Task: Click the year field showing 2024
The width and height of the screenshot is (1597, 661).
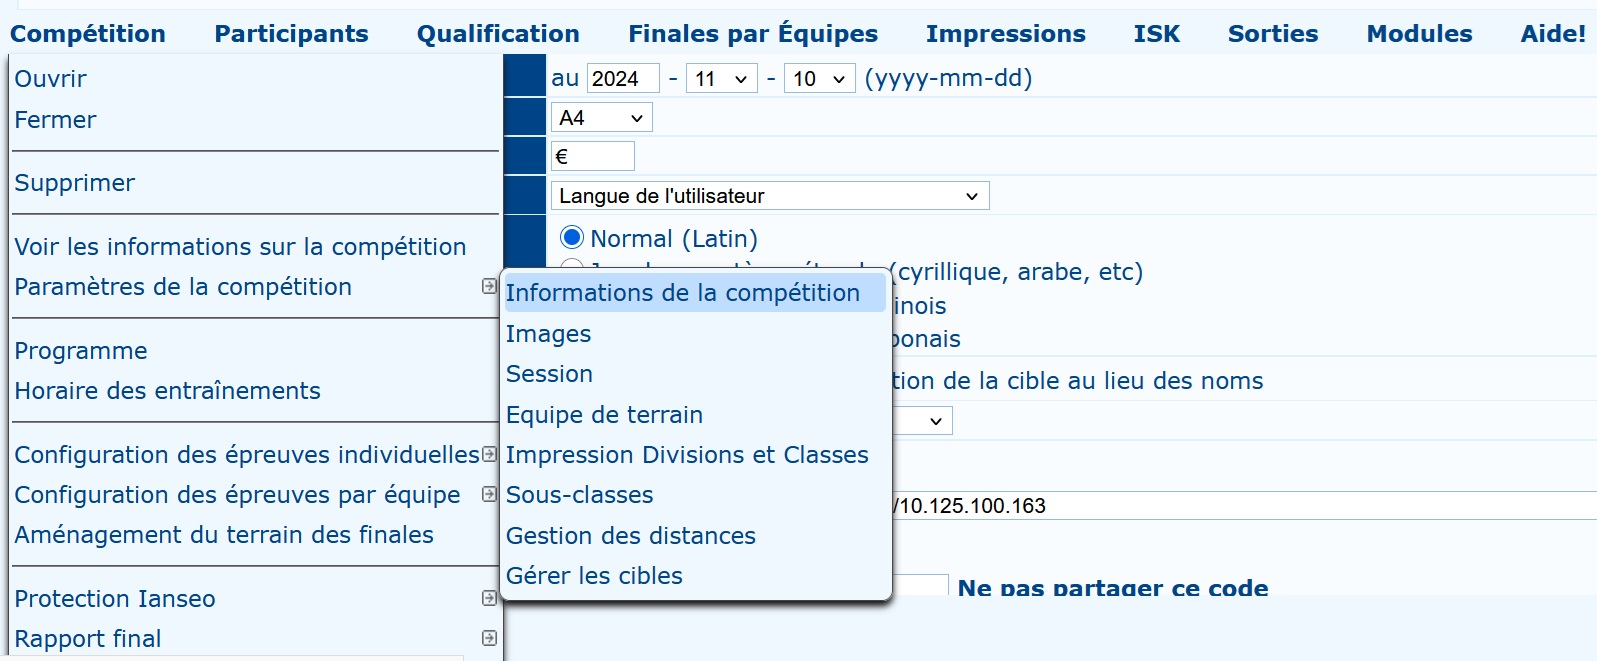Action: point(623,79)
